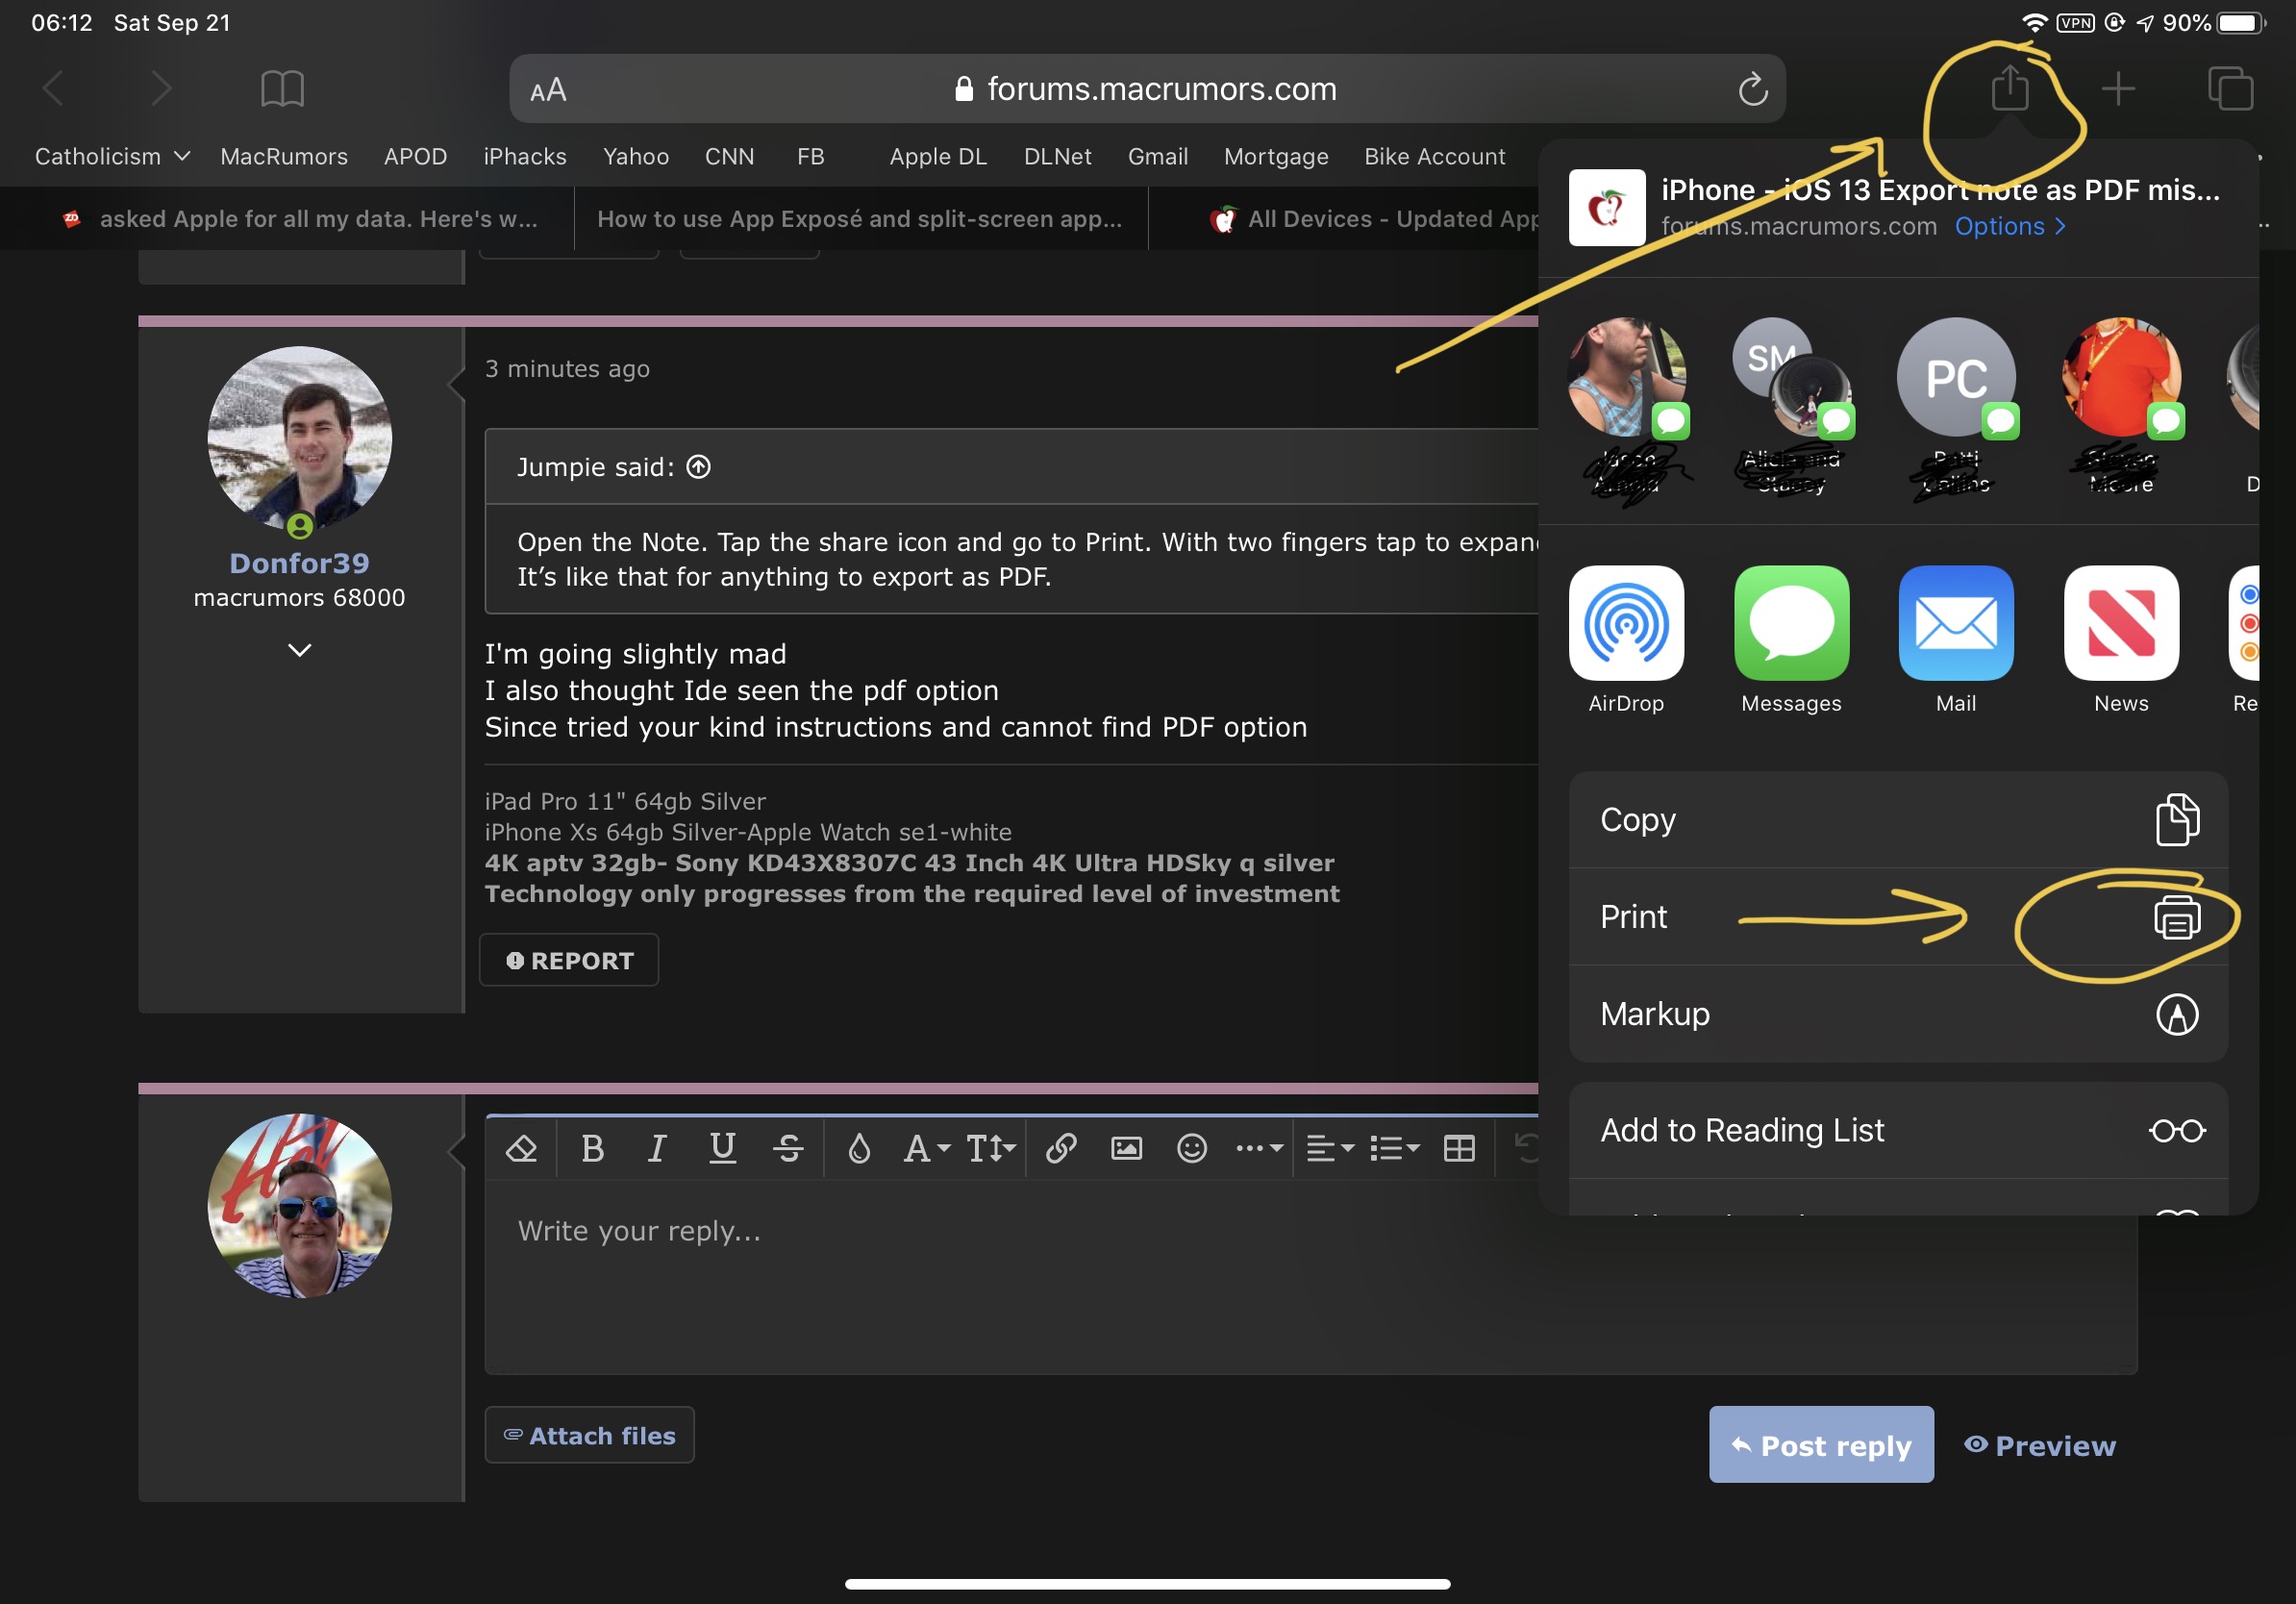This screenshot has height=1604, width=2296.
Task: Choose Copy in the share sheet
Action: click(1898, 820)
